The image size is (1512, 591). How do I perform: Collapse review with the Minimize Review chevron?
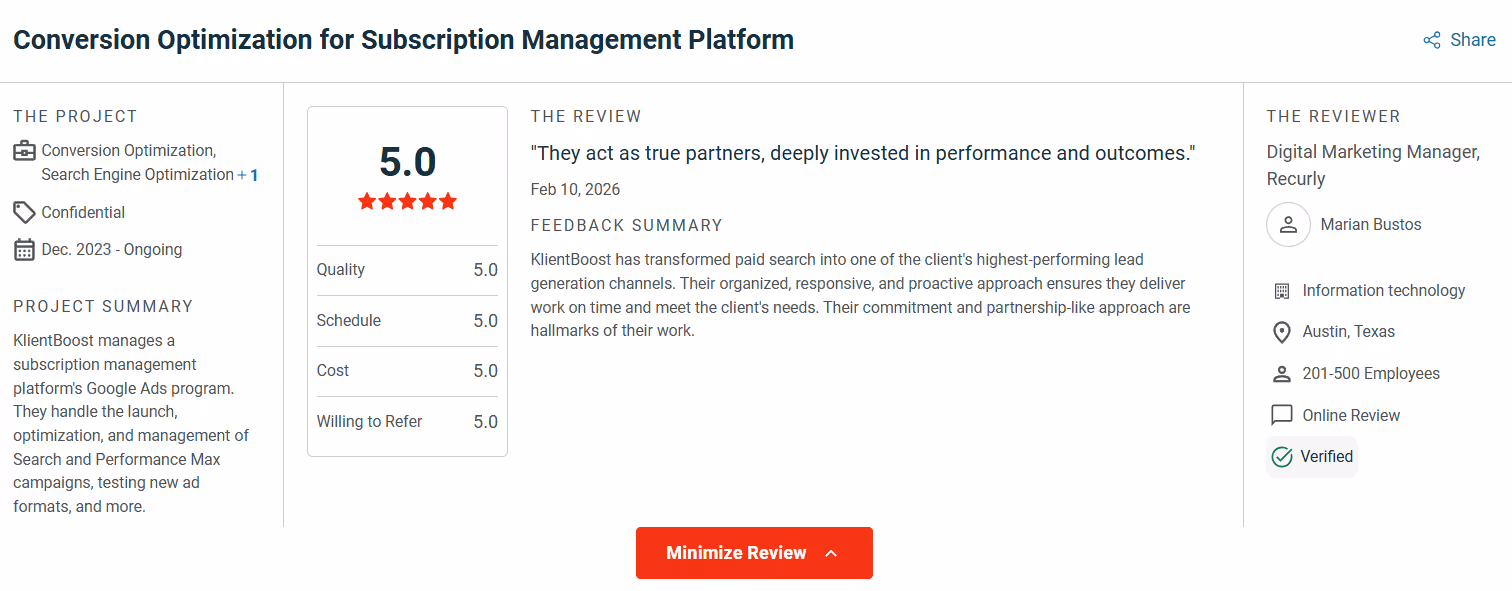pos(831,553)
